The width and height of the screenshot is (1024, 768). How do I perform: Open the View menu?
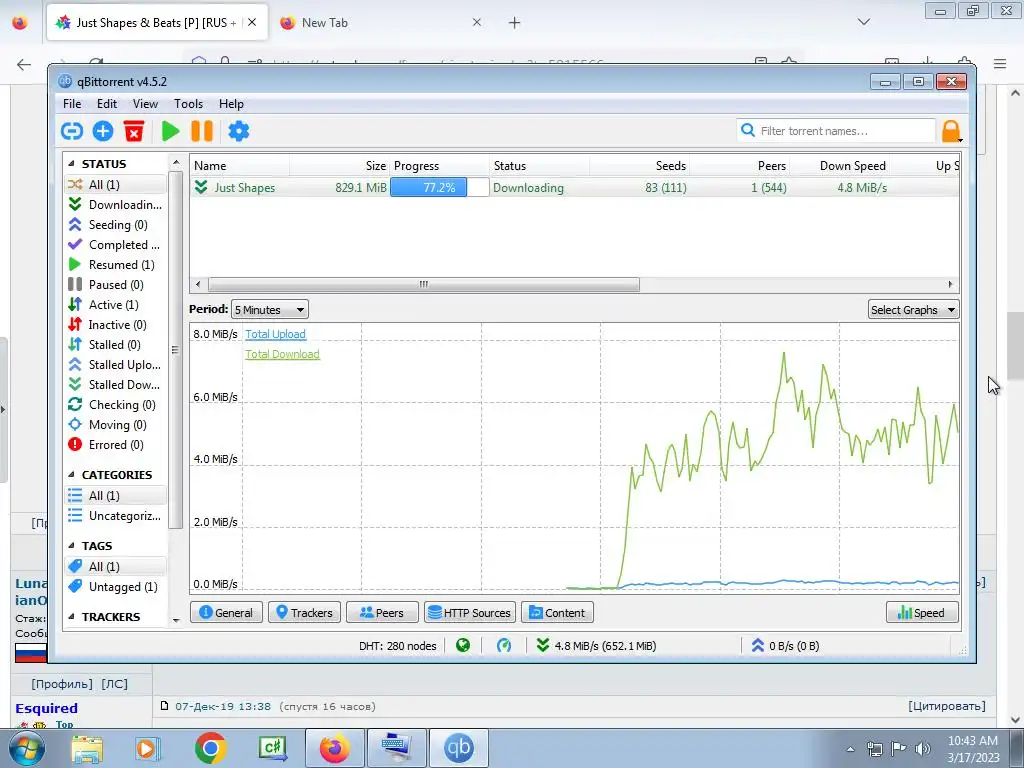pos(145,104)
